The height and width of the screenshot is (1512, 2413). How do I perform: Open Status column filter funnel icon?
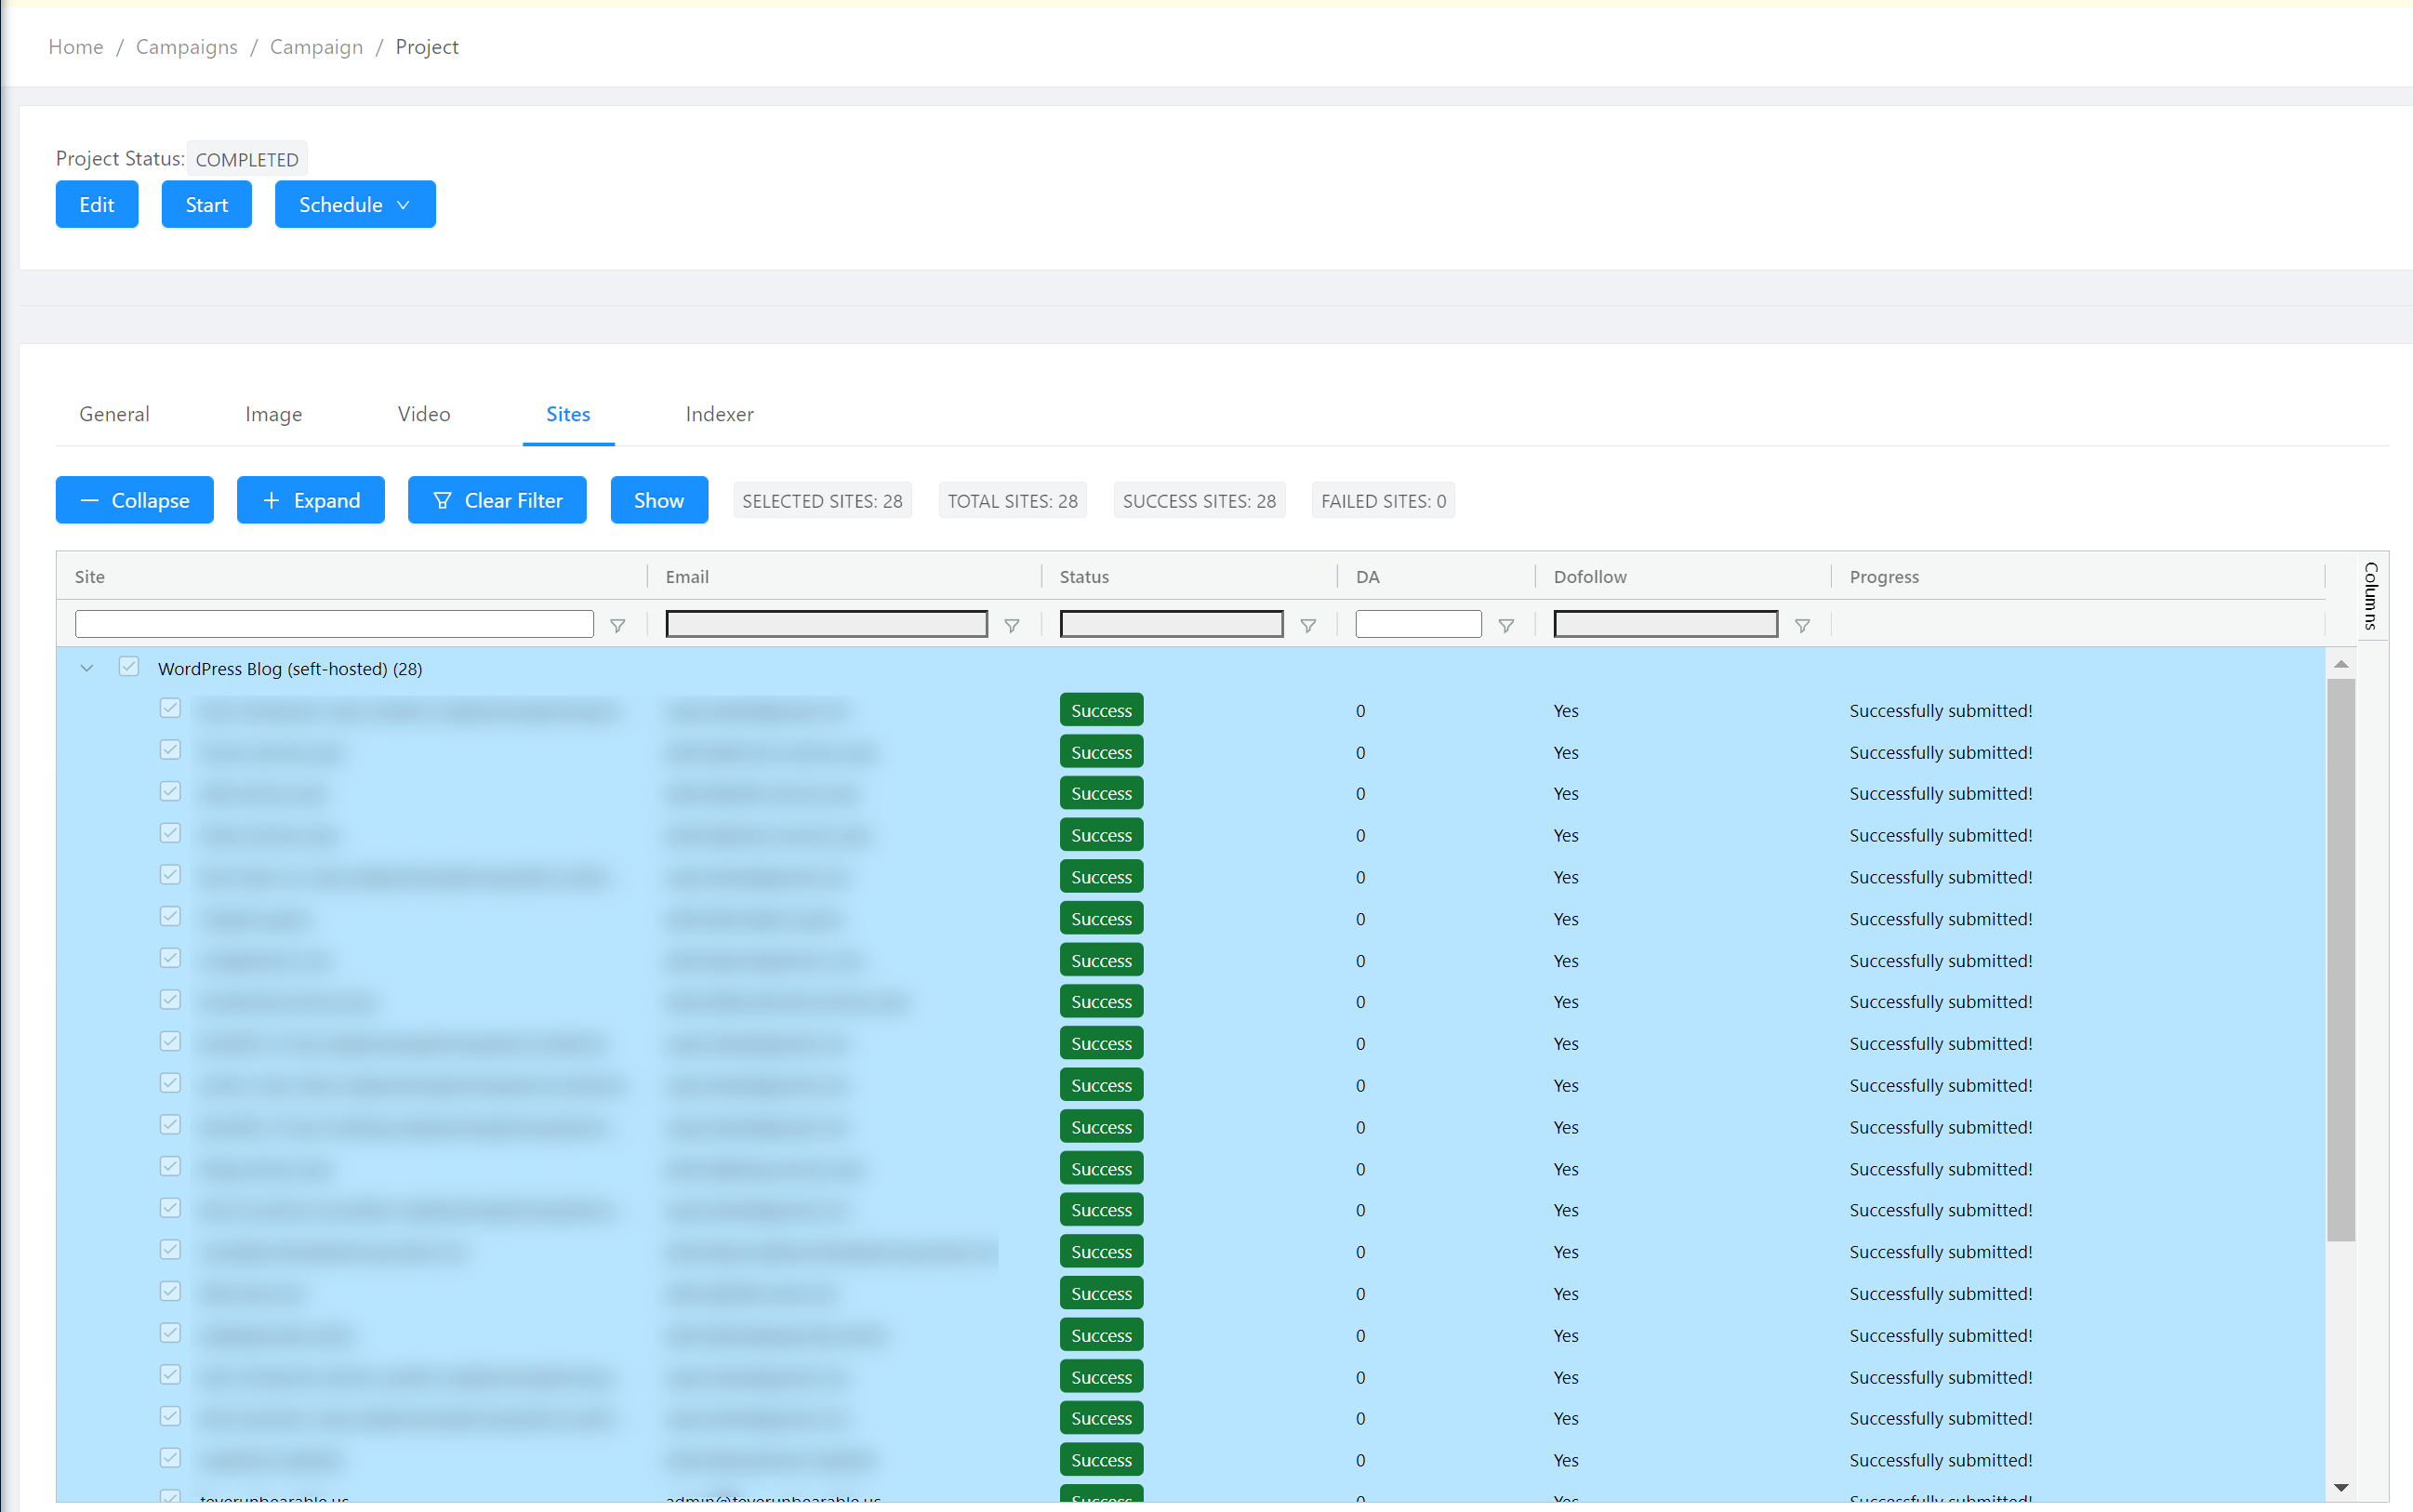tap(1307, 625)
